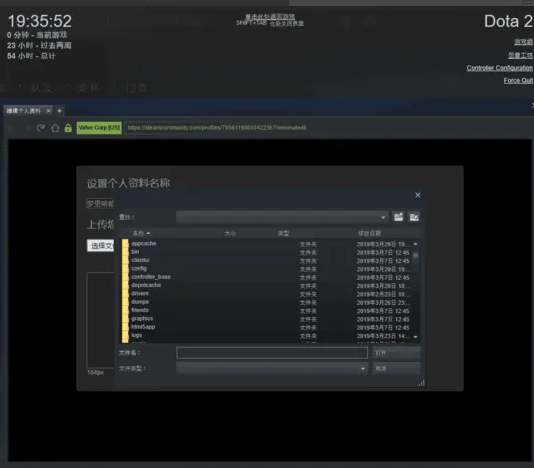Click the 选择文件 choose file button
Screen dimensions: 534x468
click(100, 246)
